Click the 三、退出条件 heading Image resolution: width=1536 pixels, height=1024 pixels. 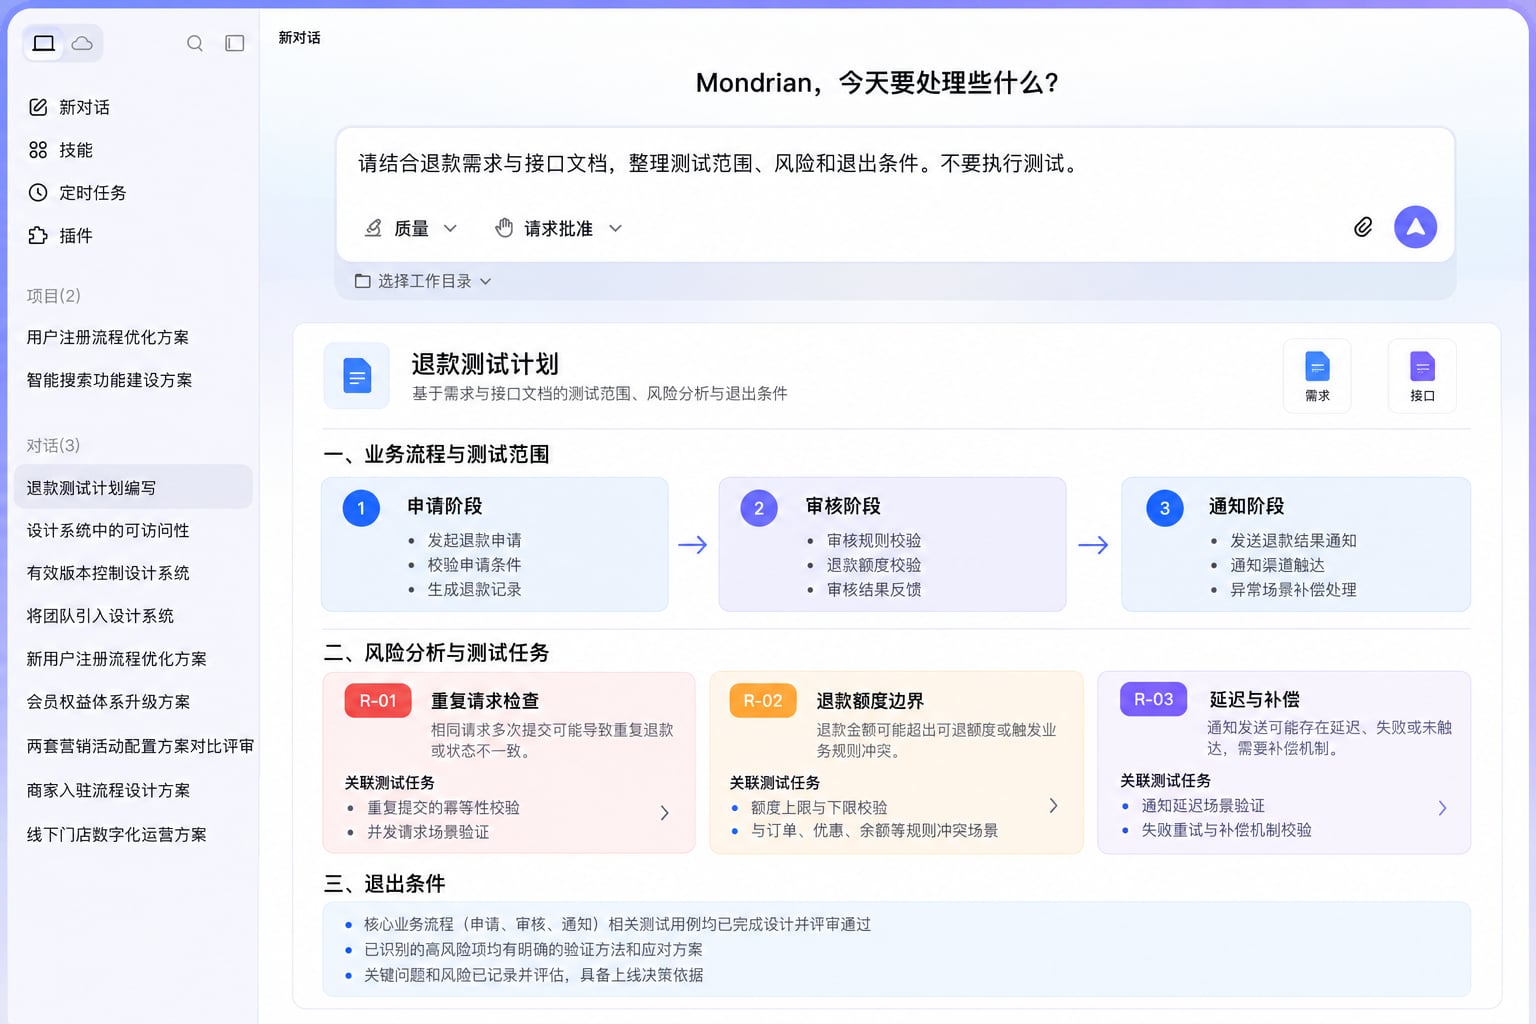[385, 884]
